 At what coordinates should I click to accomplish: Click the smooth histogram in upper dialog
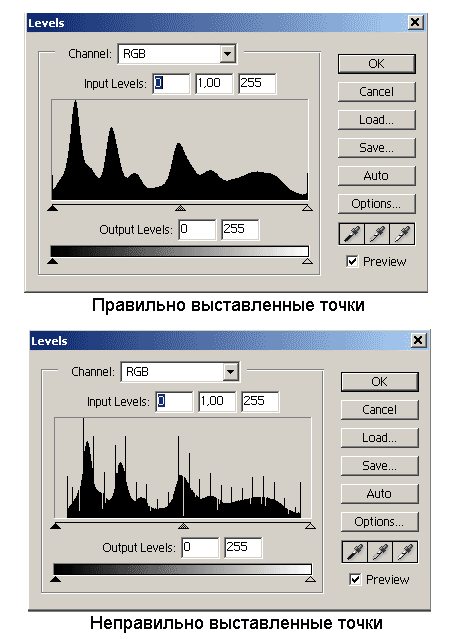click(180, 150)
